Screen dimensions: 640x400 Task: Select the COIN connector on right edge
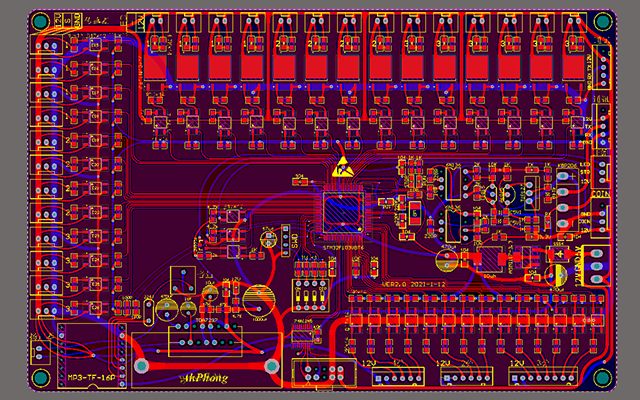tap(600, 217)
